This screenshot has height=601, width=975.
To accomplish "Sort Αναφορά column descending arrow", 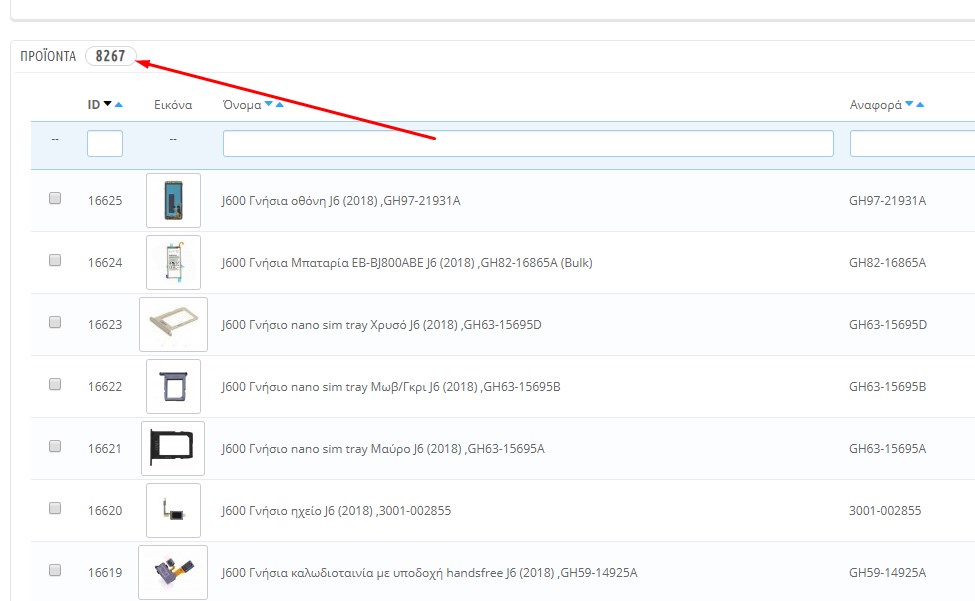I will (909, 105).
